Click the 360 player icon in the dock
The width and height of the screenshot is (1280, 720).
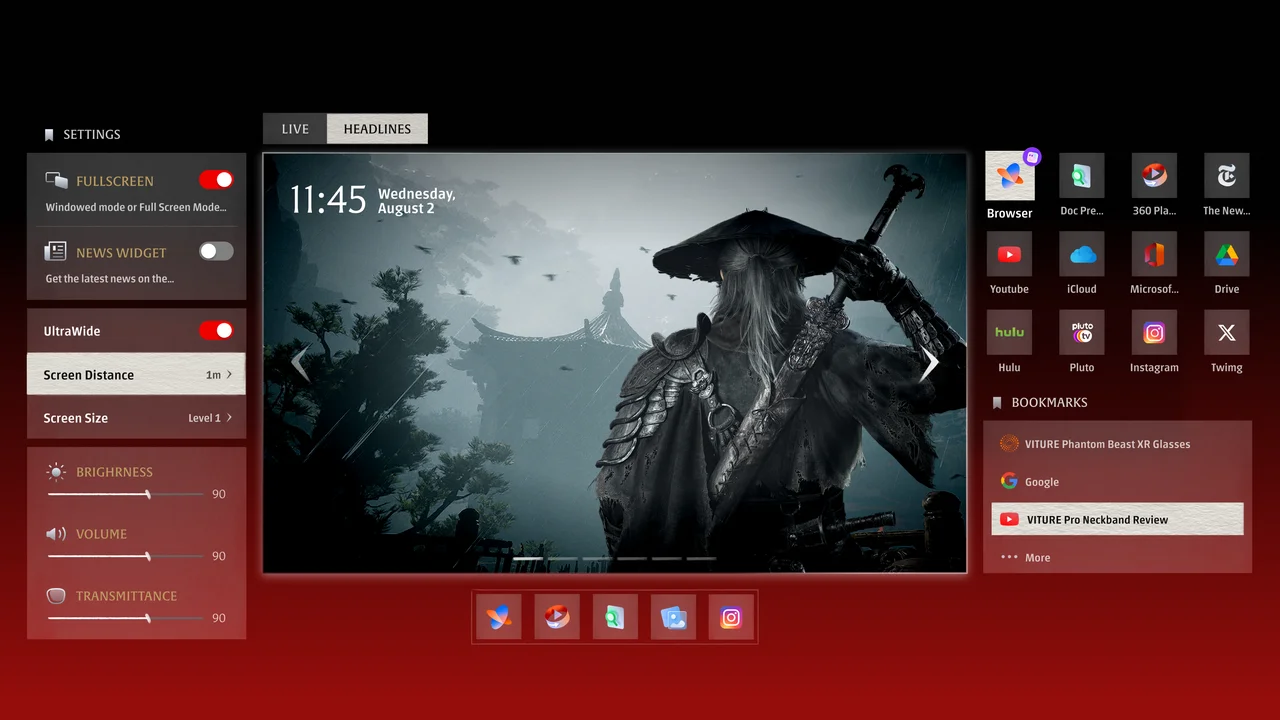556,617
